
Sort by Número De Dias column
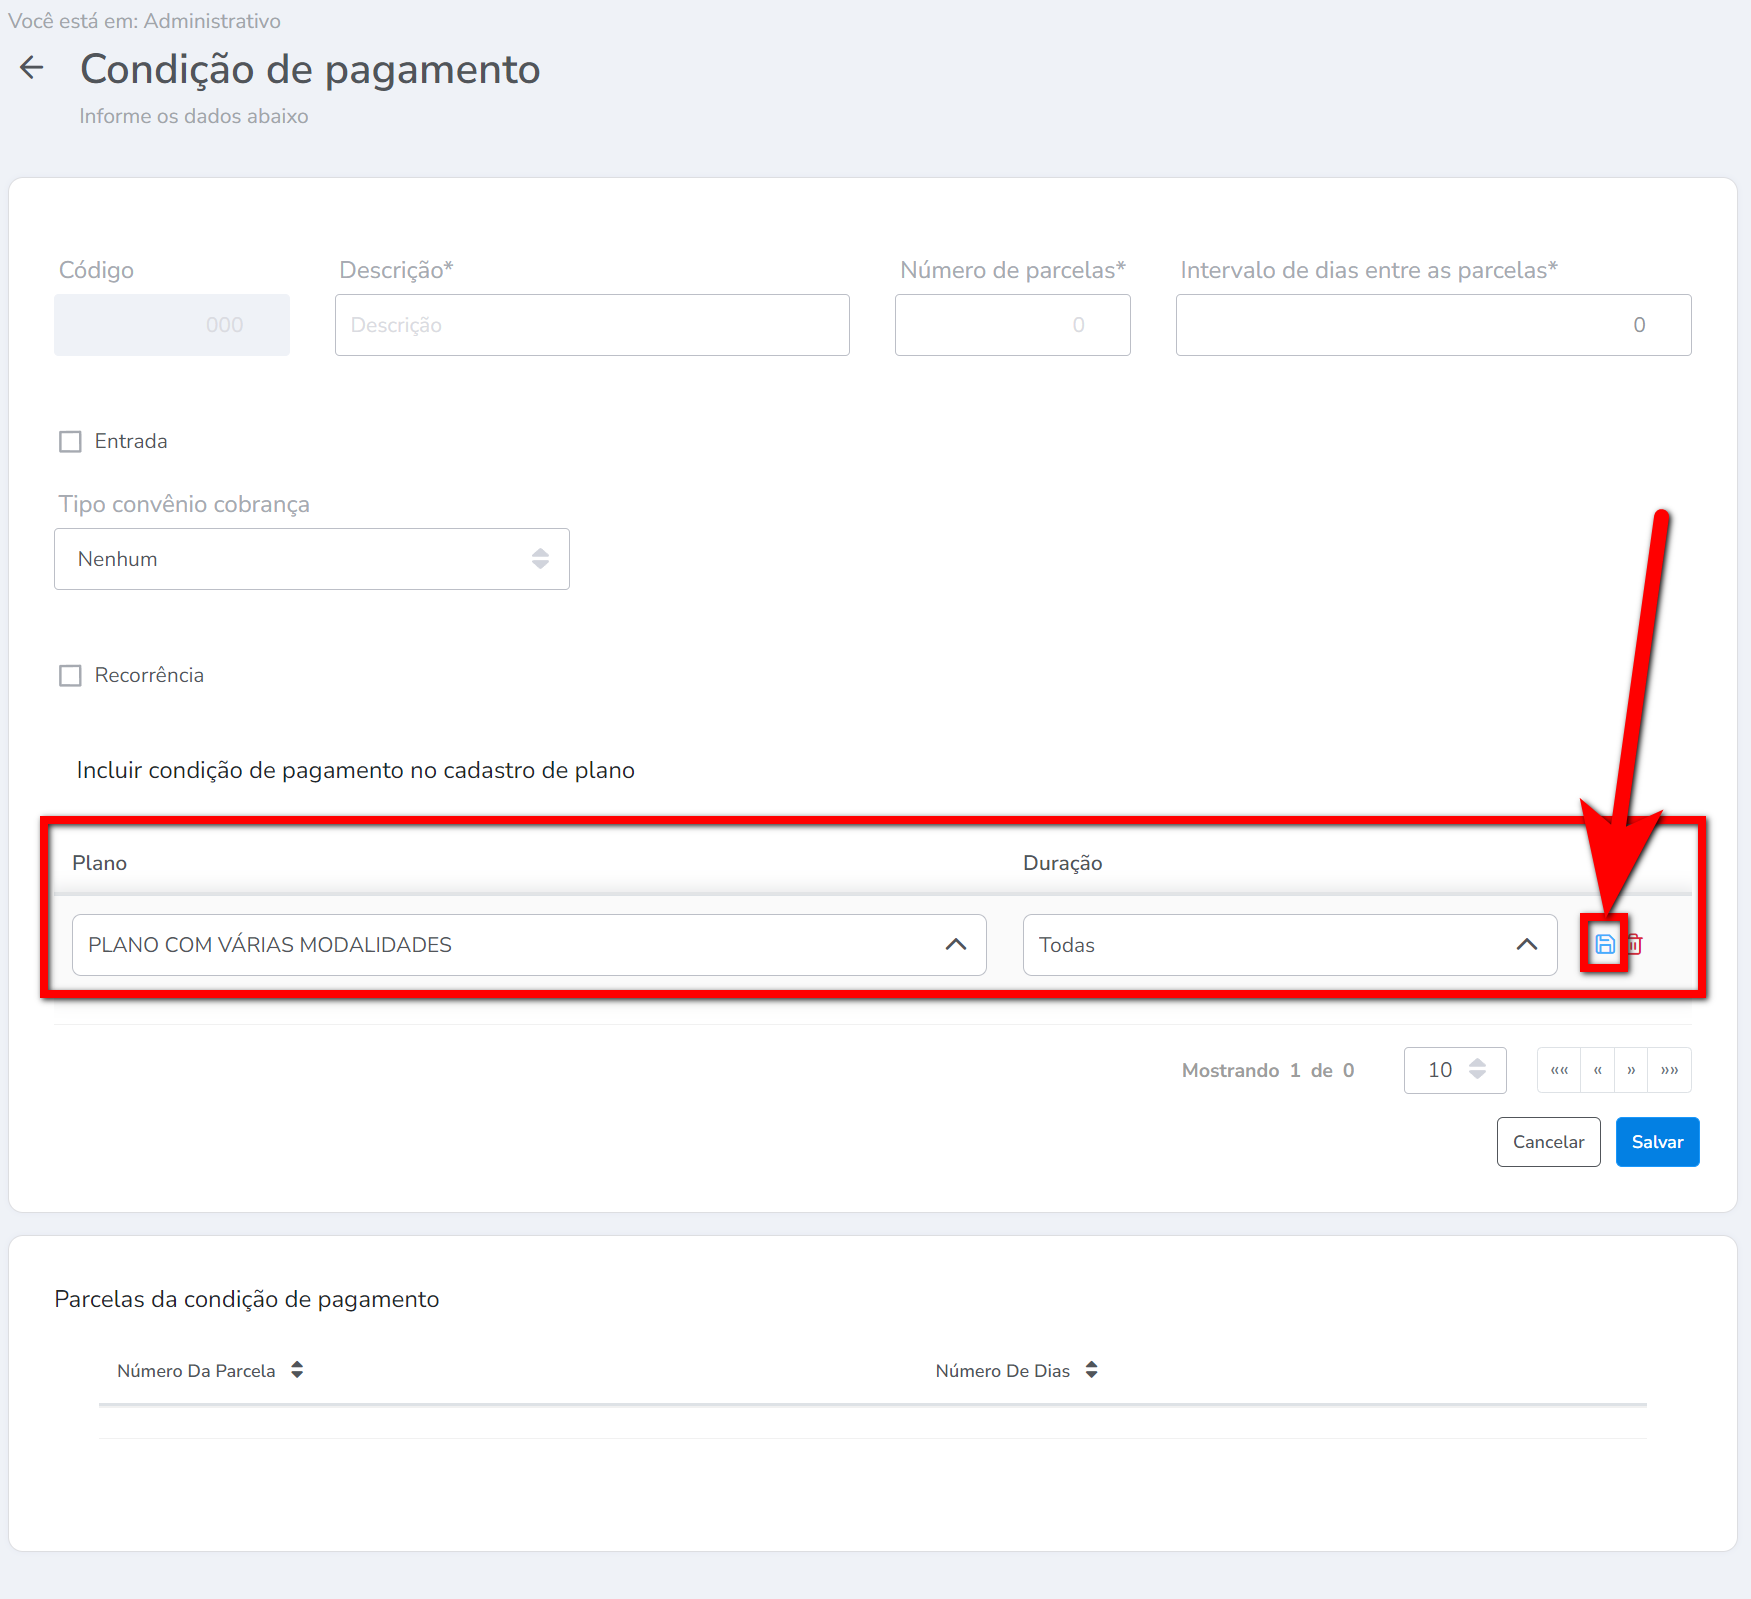[1091, 1370]
